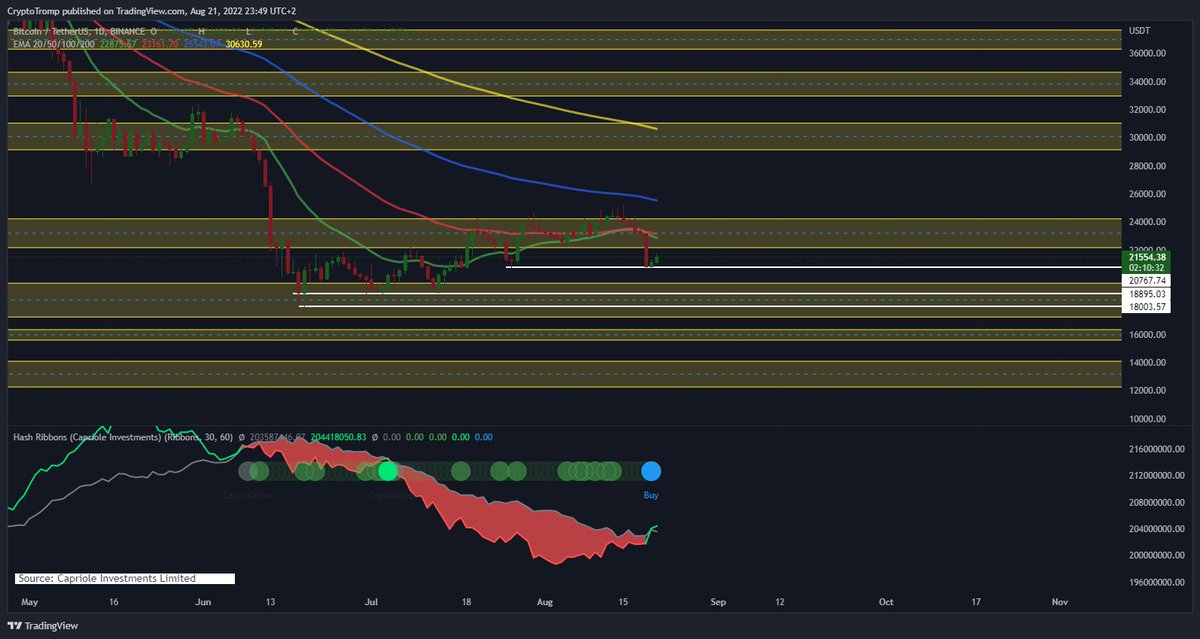
Task: Click the second Ø symbol in the indicator legend
Action: tap(374, 438)
